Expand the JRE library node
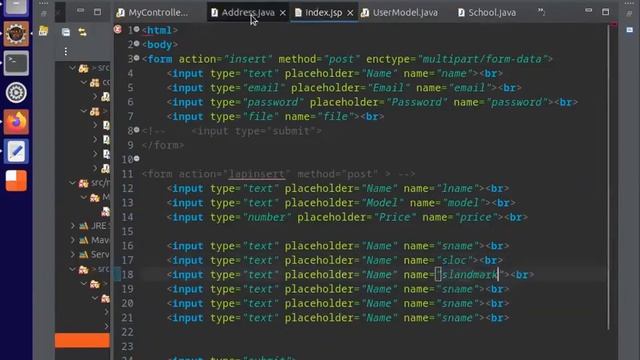The height and width of the screenshot is (360, 640). click(x=73, y=226)
